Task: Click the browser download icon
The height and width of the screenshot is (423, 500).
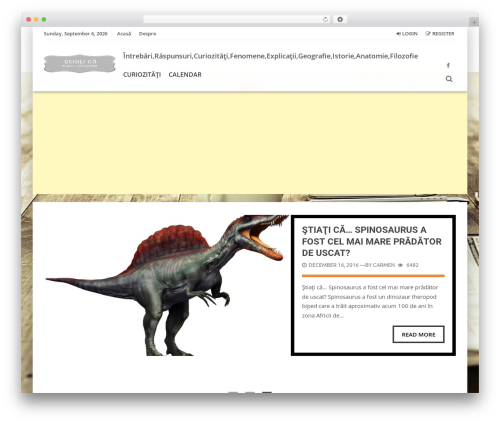Action: pos(340,20)
